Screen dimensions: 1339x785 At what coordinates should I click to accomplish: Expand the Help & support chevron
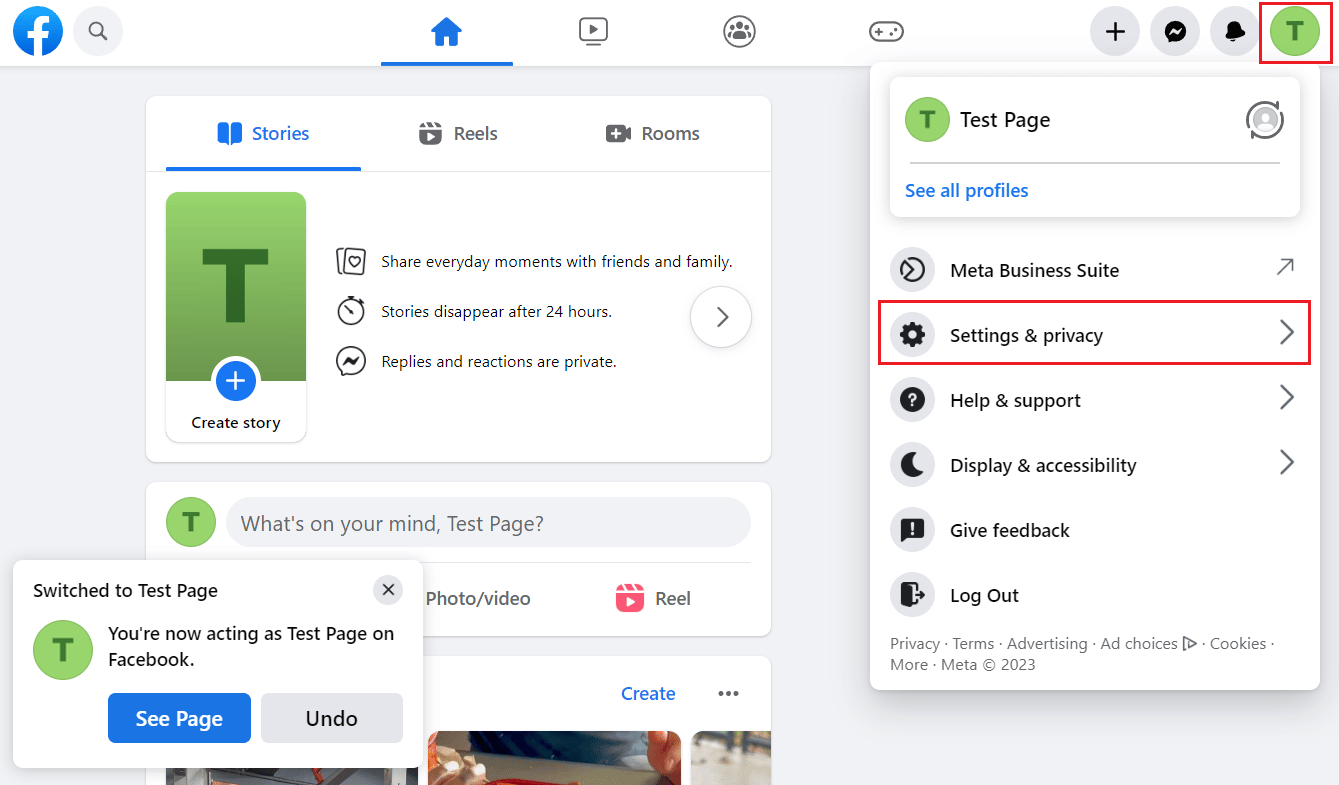(1287, 398)
